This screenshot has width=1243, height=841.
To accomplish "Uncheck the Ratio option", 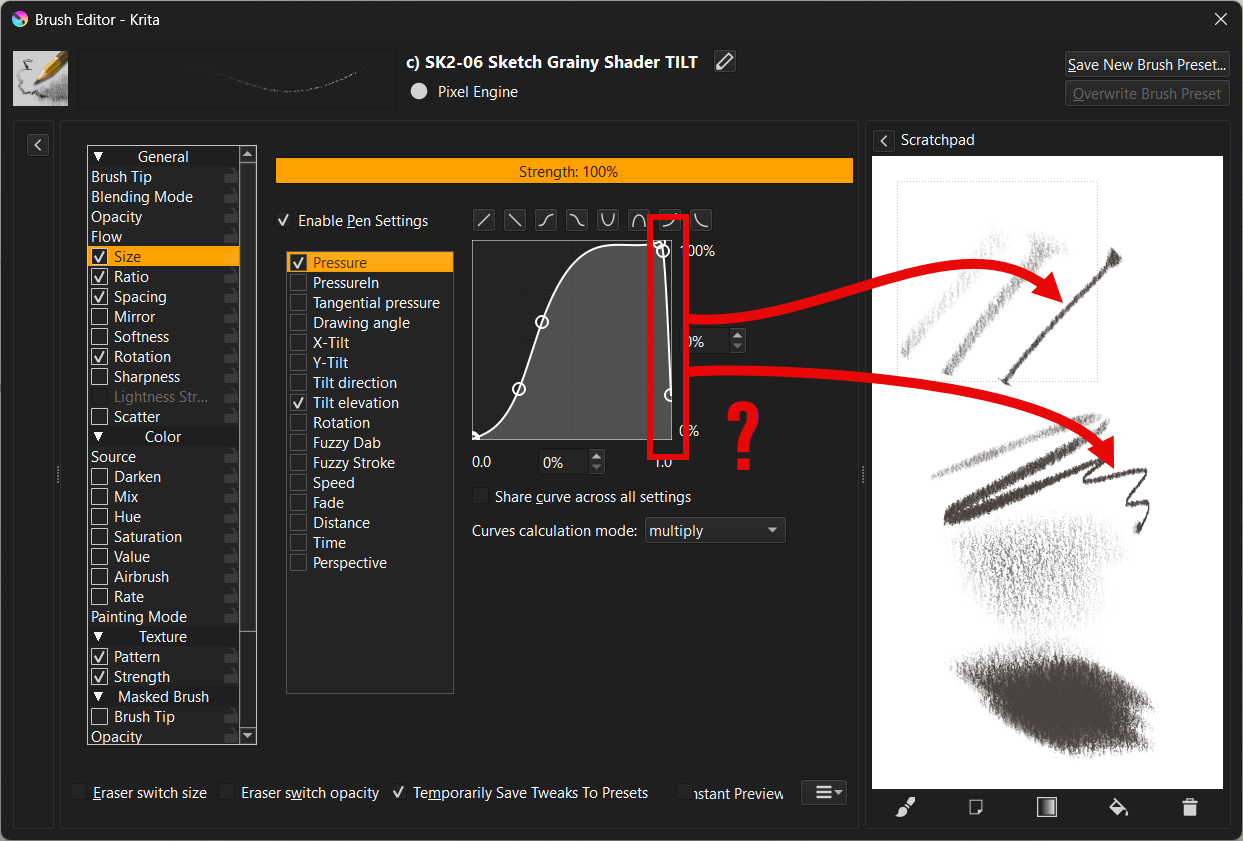I will tap(99, 277).
